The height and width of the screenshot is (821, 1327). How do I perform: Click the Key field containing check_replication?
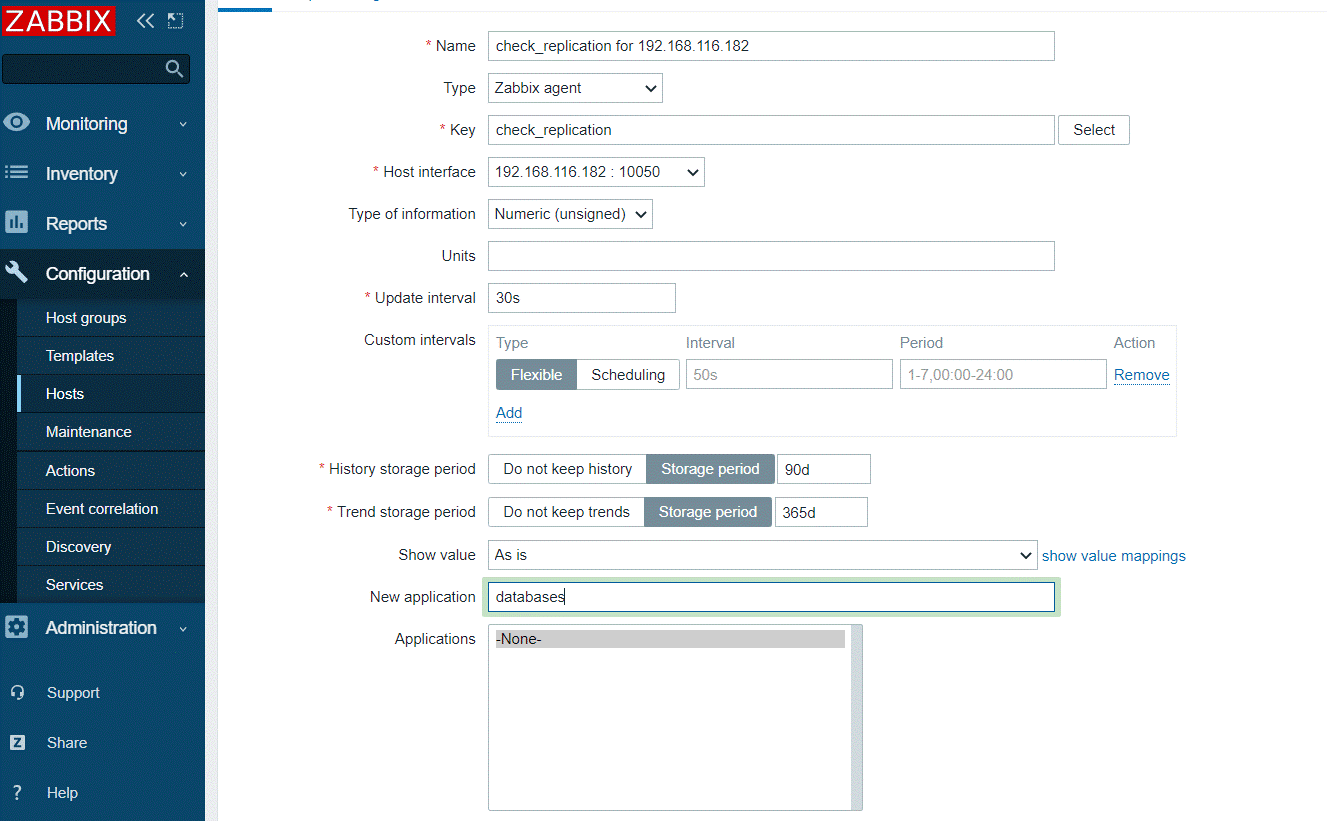[x=771, y=130]
